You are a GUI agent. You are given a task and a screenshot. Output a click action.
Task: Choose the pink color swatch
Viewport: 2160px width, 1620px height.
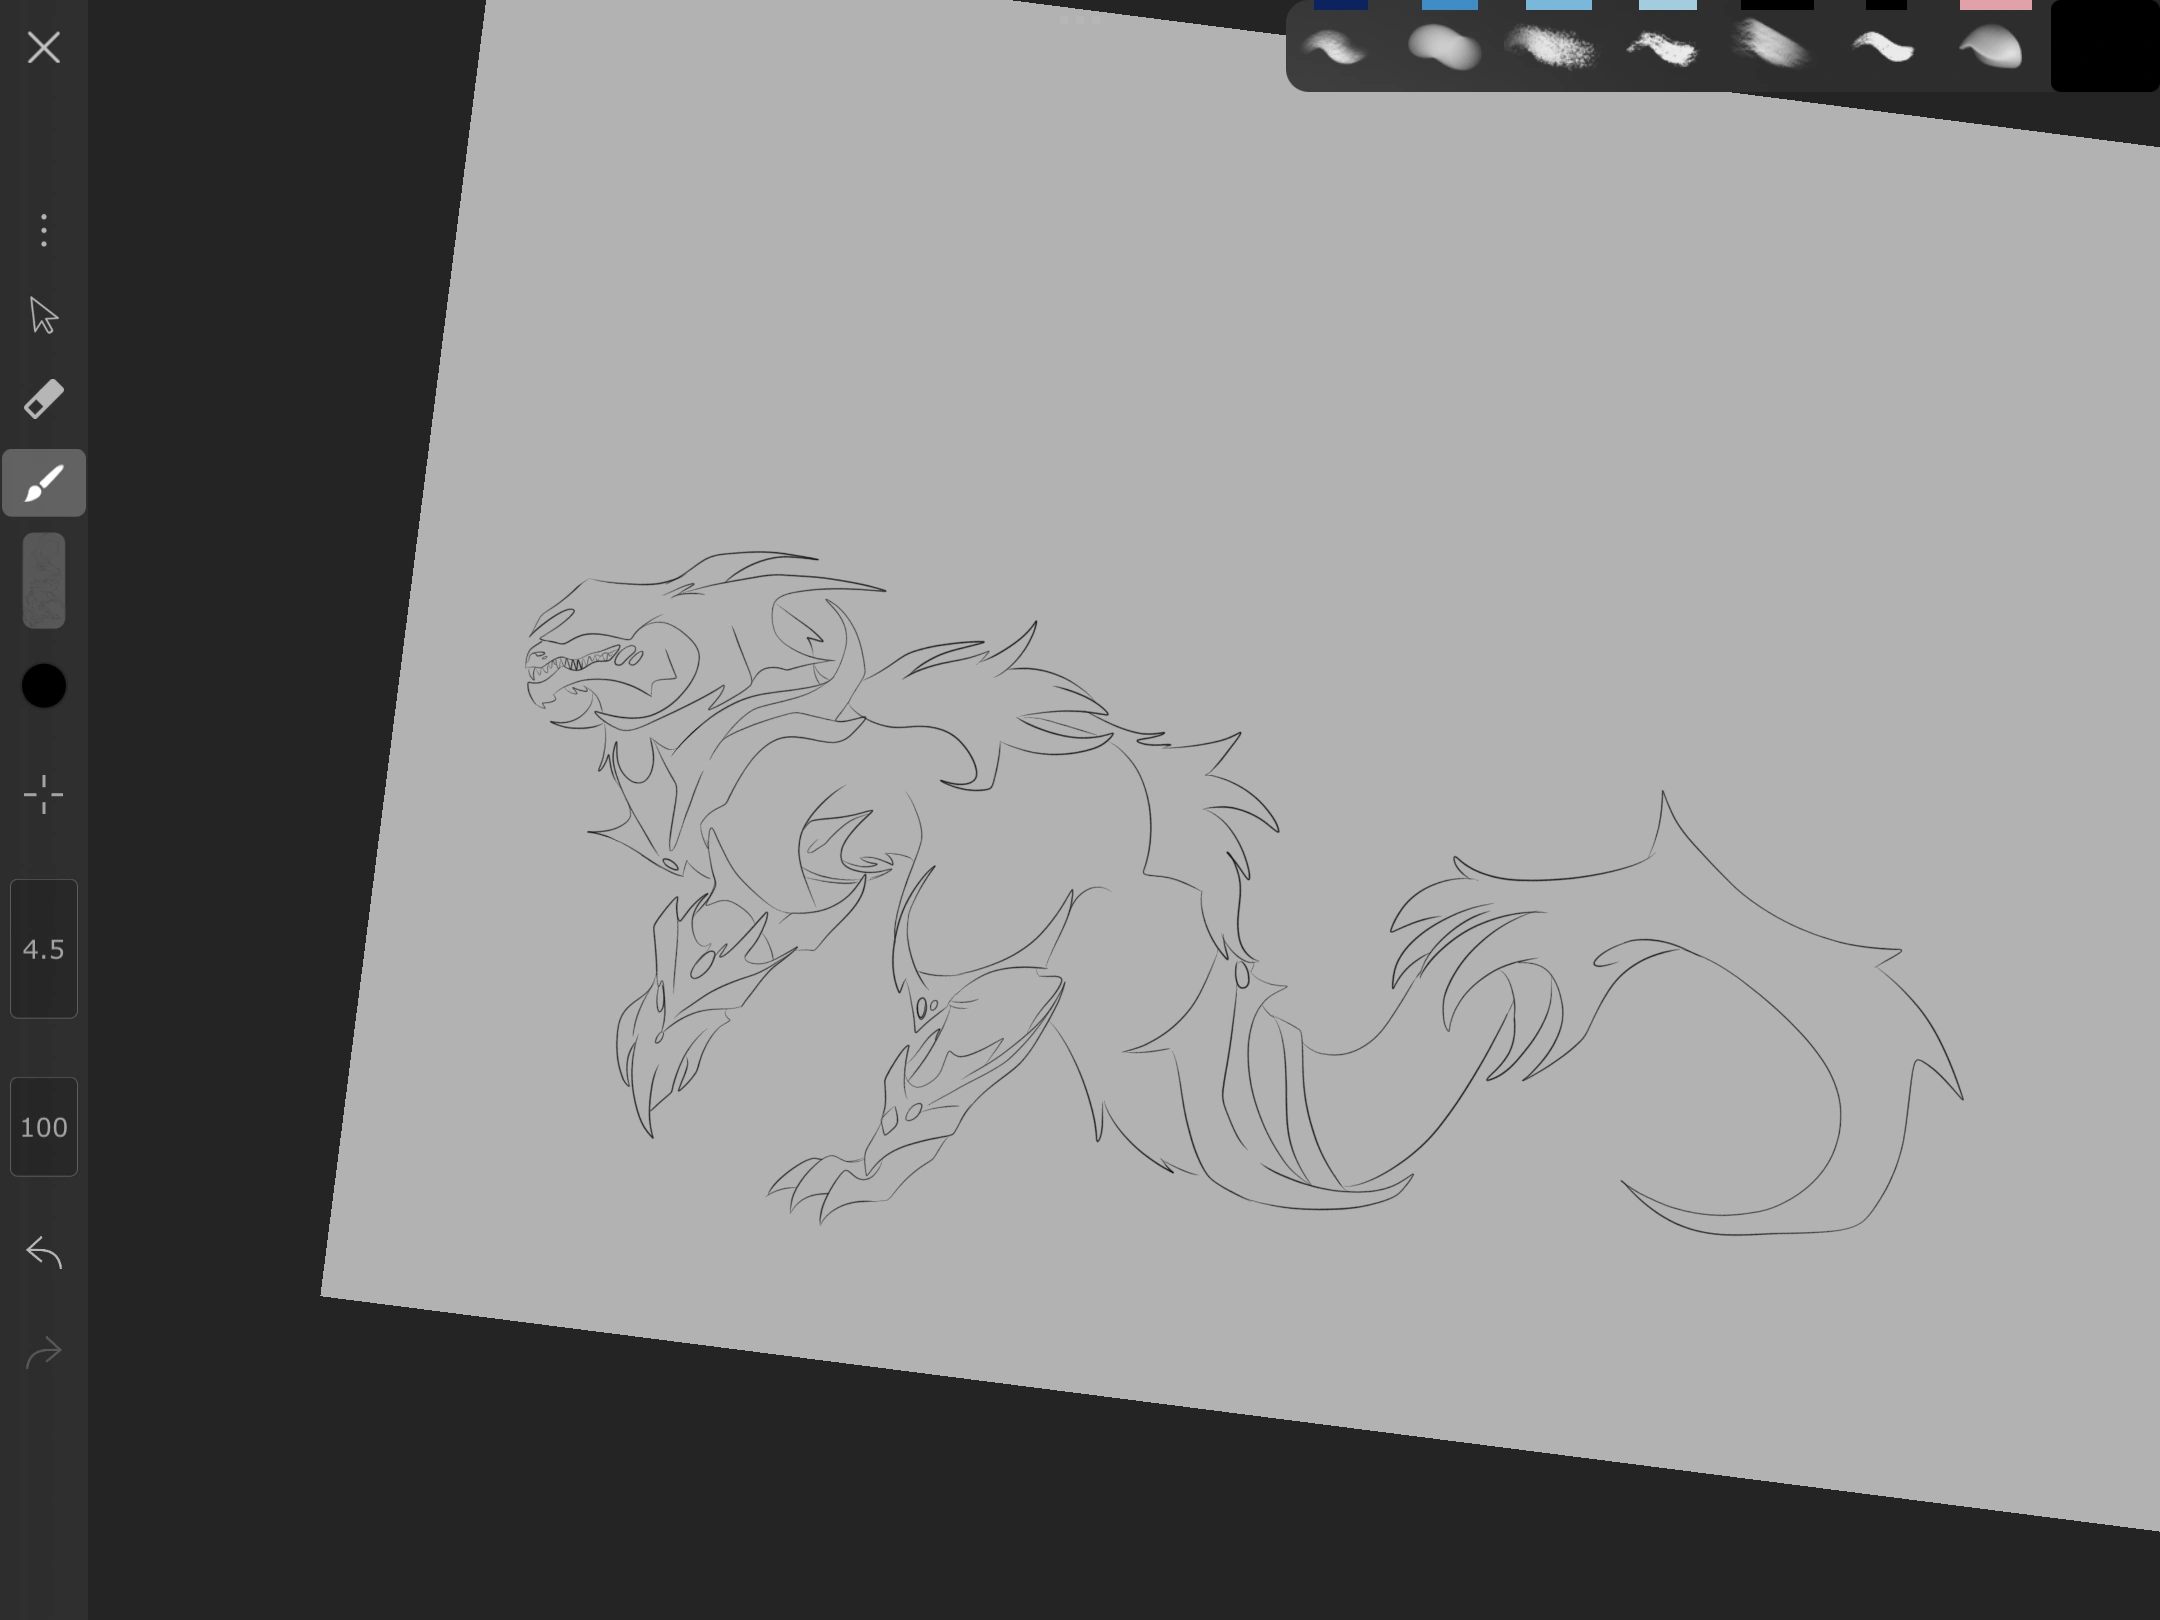pyautogui.click(x=1996, y=5)
